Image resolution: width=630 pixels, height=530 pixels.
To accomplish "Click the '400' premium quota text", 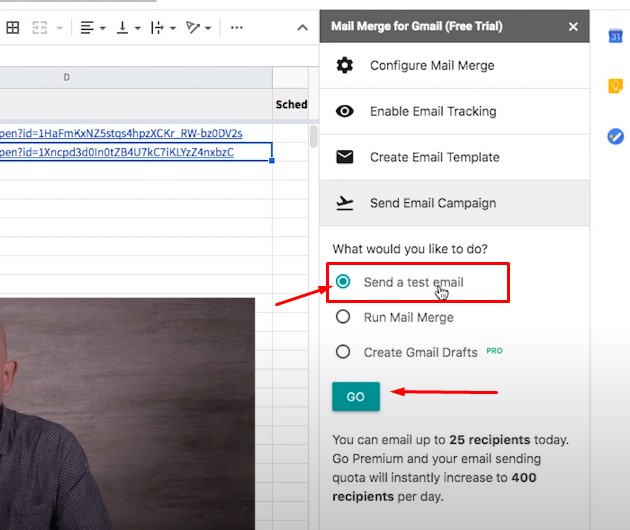I will pyautogui.click(x=524, y=477).
